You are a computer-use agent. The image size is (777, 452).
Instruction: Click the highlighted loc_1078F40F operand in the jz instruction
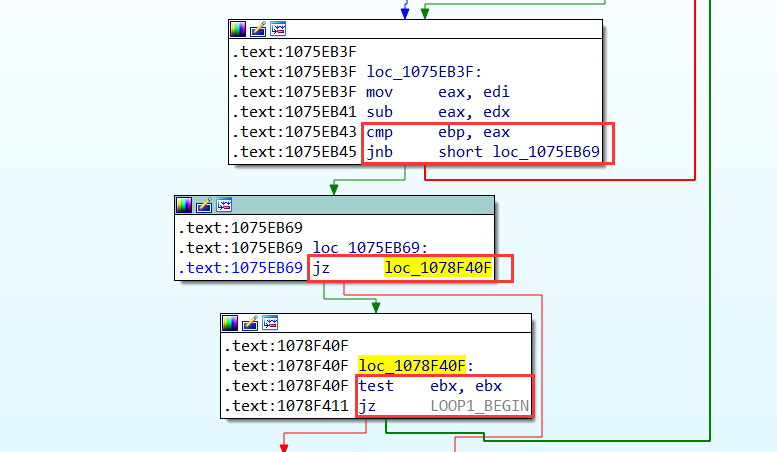[438, 268]
